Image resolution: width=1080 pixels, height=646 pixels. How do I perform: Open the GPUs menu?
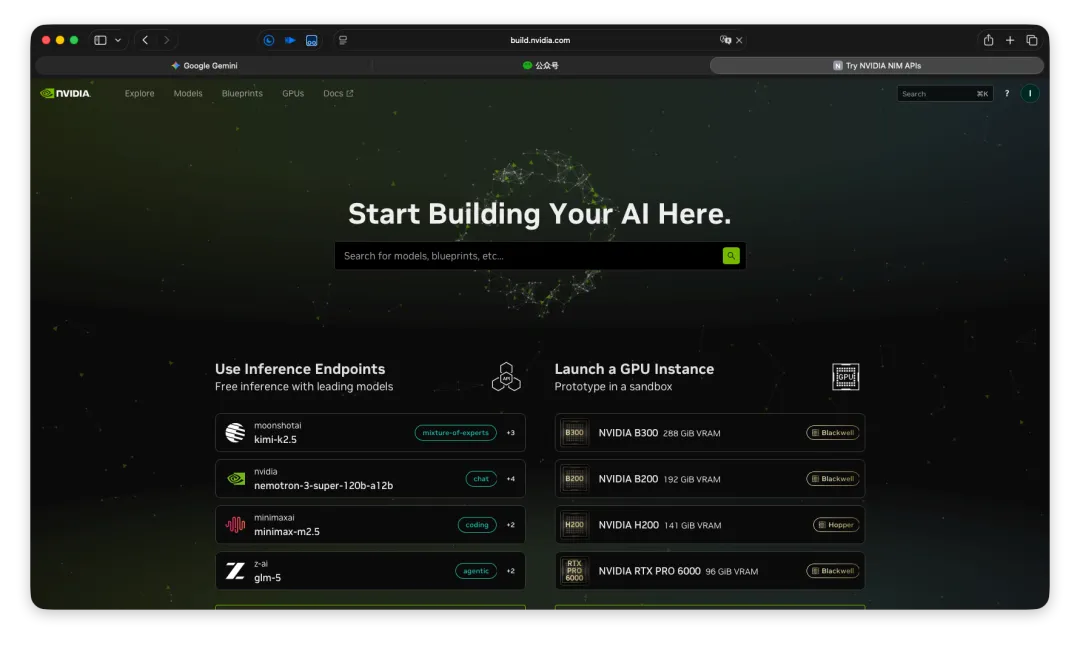point(293,94)
